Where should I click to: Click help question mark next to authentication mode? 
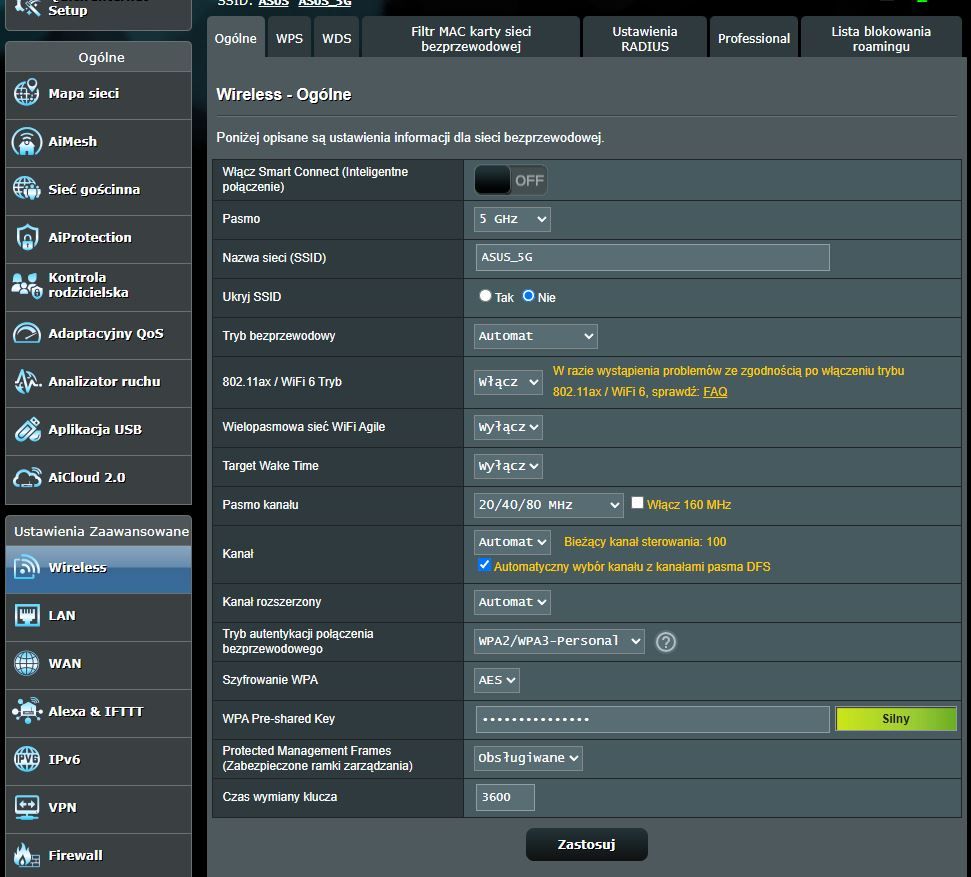coord(666,642)
